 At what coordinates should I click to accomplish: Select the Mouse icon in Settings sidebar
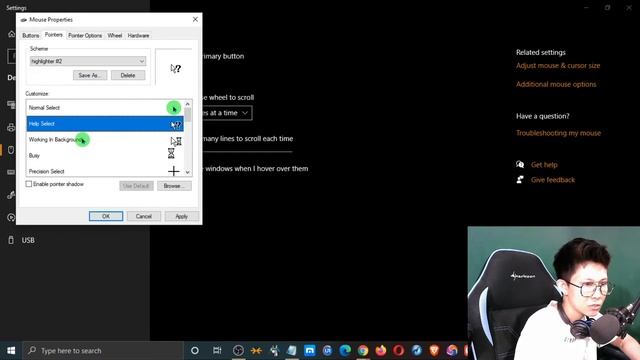[x=11, y=150]
